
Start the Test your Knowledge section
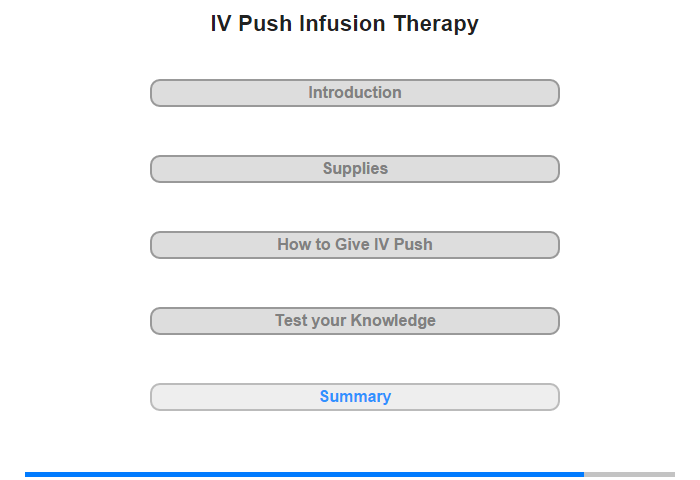[x=354, y=321]
